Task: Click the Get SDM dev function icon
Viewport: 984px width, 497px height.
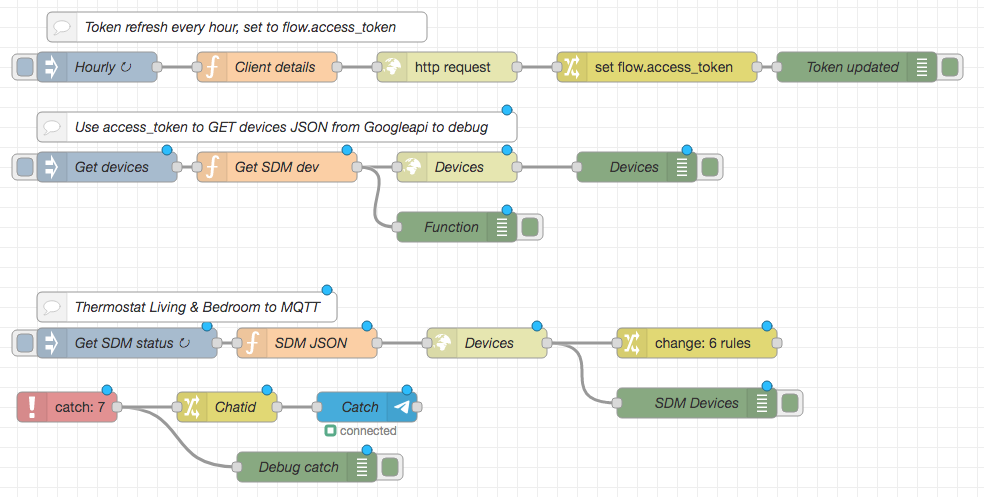Action: coord(211,167)
